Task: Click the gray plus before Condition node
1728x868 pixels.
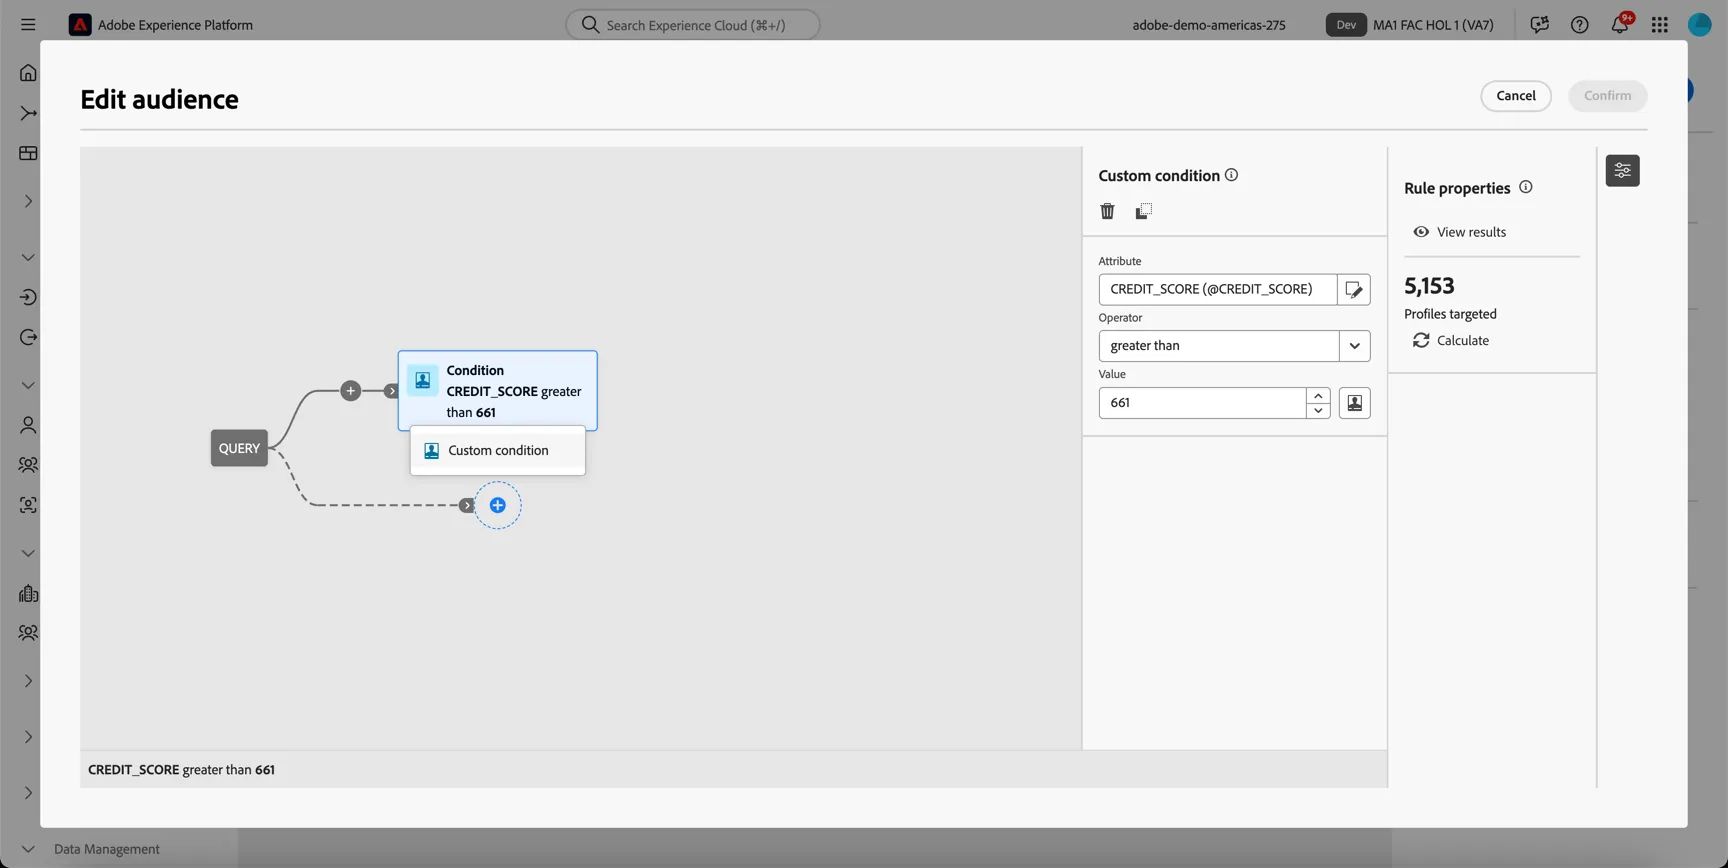Action: click(x=350, y=391)
